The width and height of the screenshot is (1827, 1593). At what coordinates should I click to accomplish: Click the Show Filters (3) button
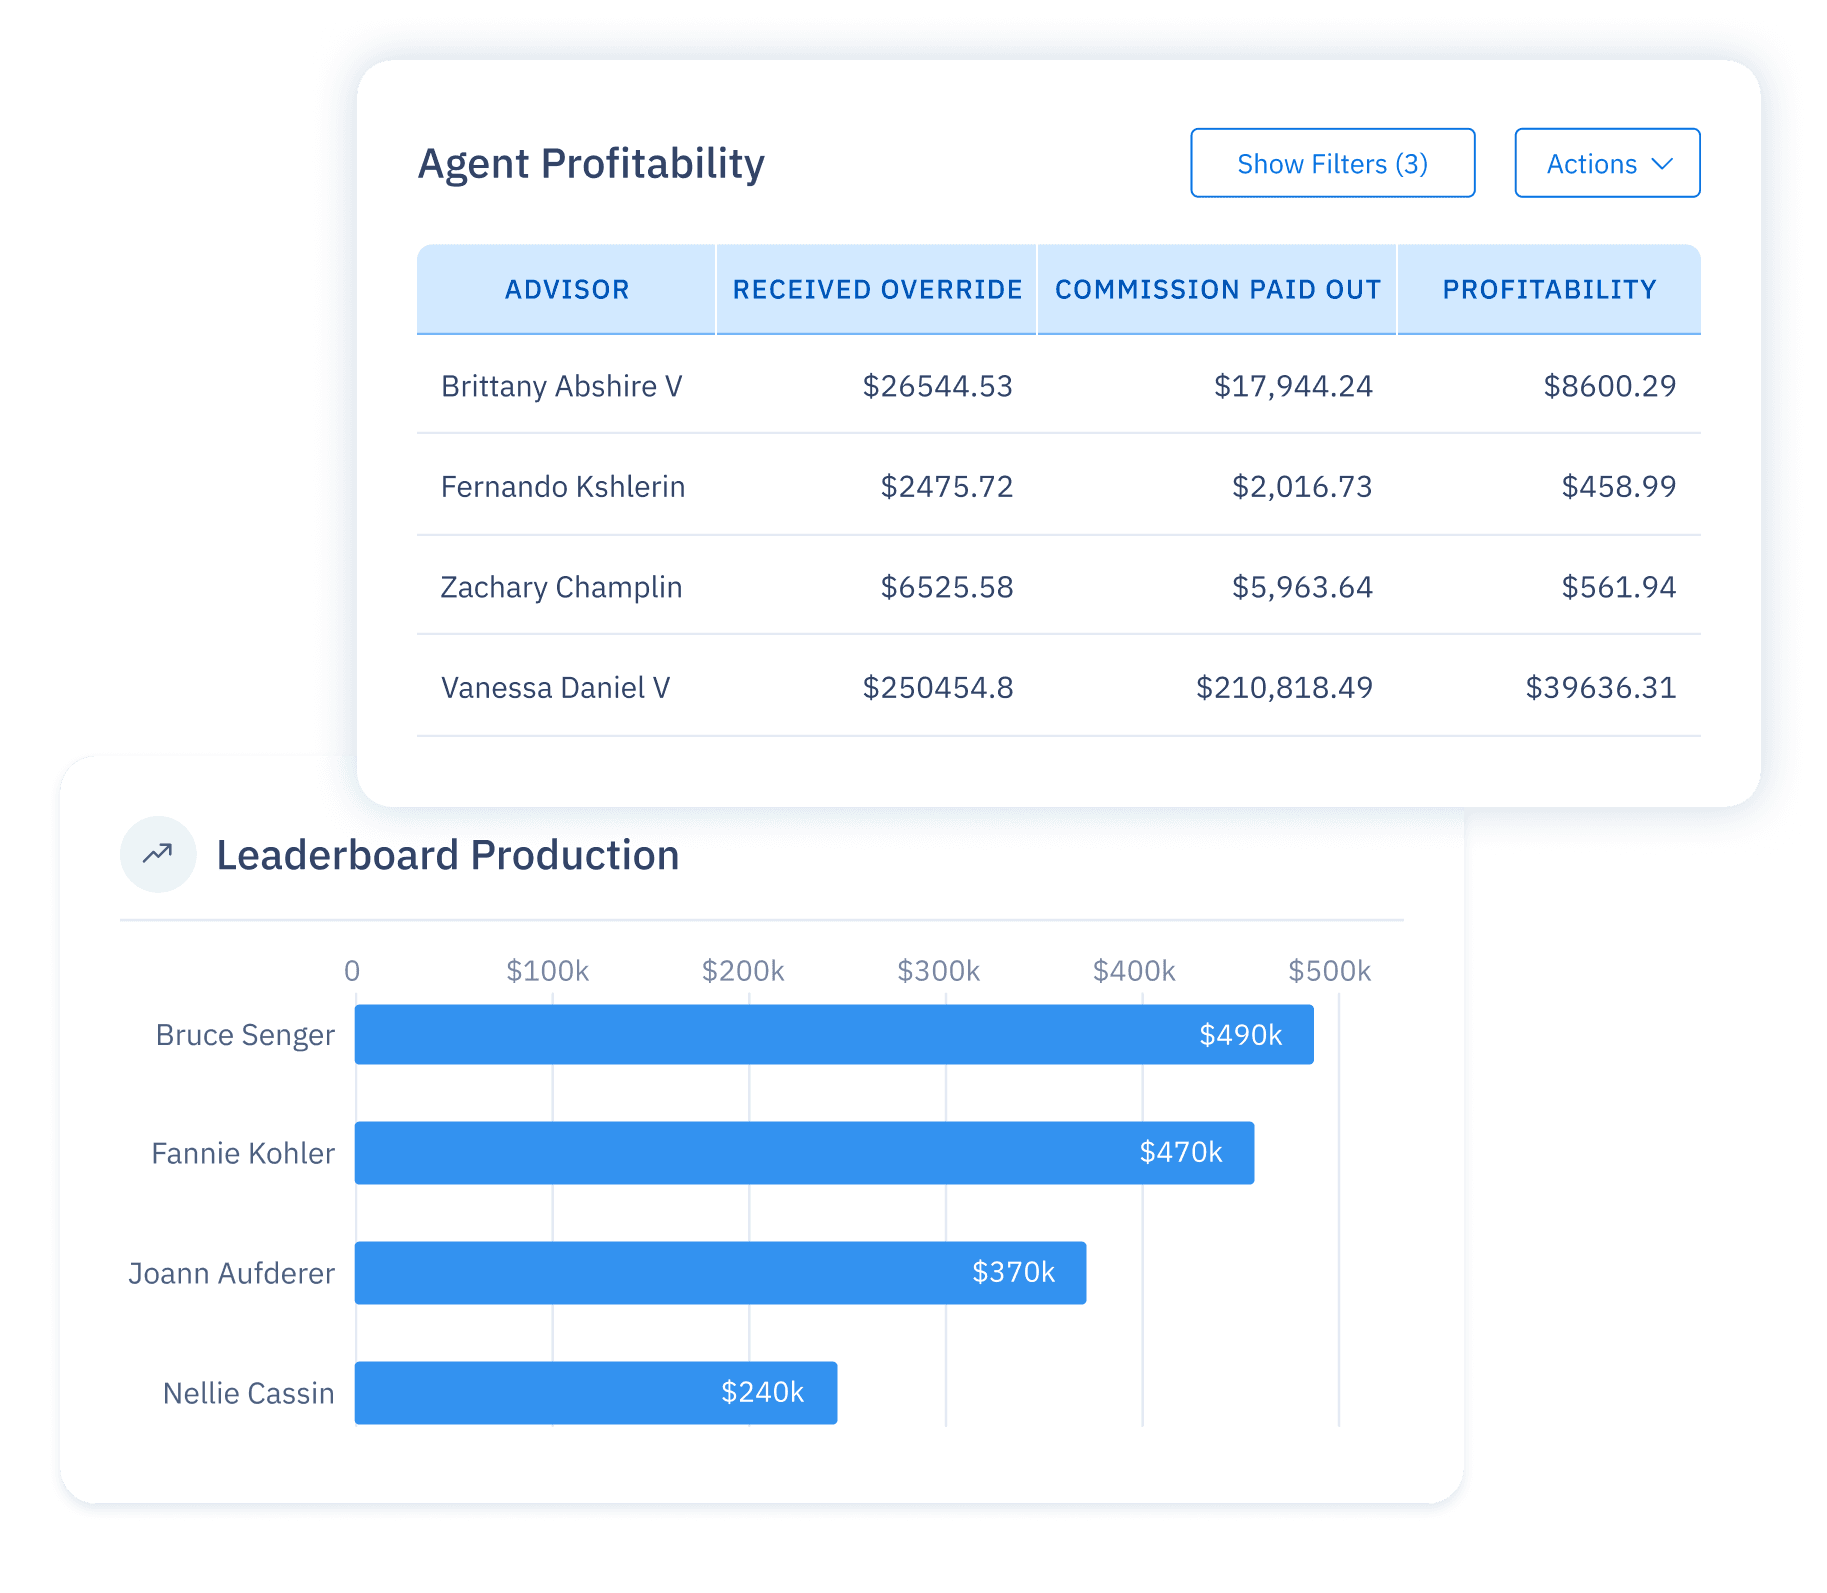(1332, 163)
